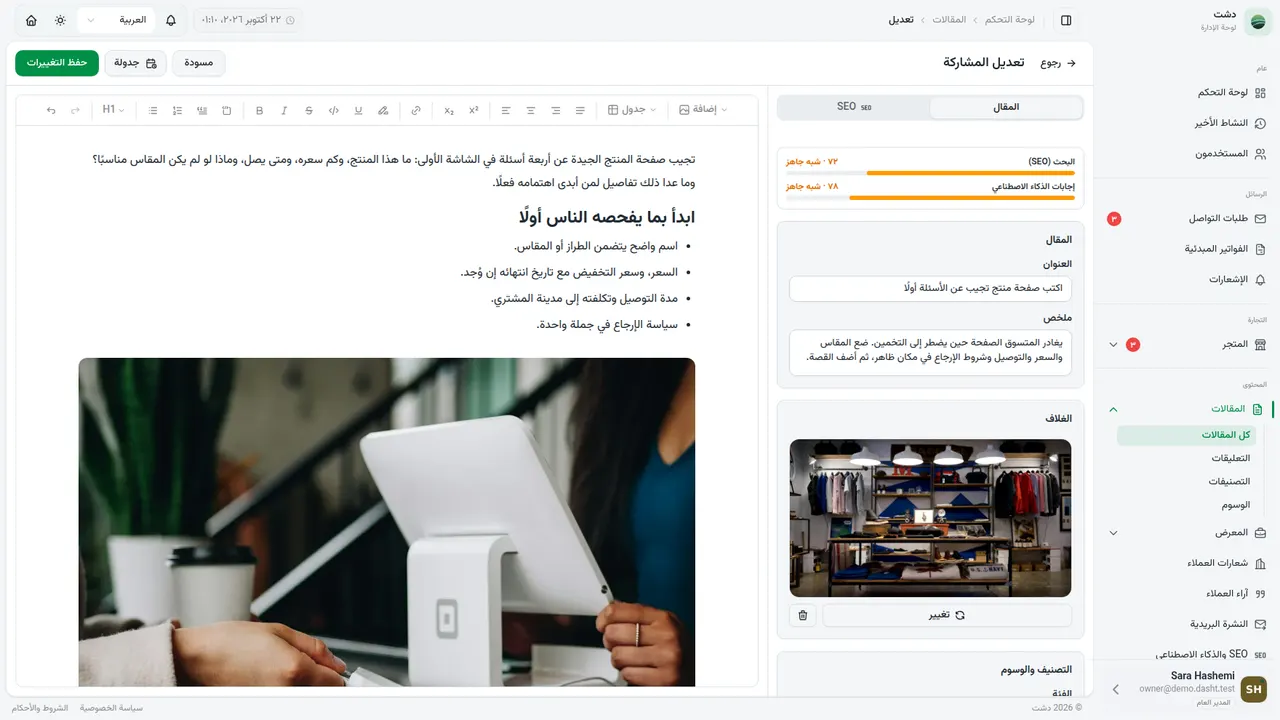
Task: Click the العنوان title input field
Action: tap(930, 288)
